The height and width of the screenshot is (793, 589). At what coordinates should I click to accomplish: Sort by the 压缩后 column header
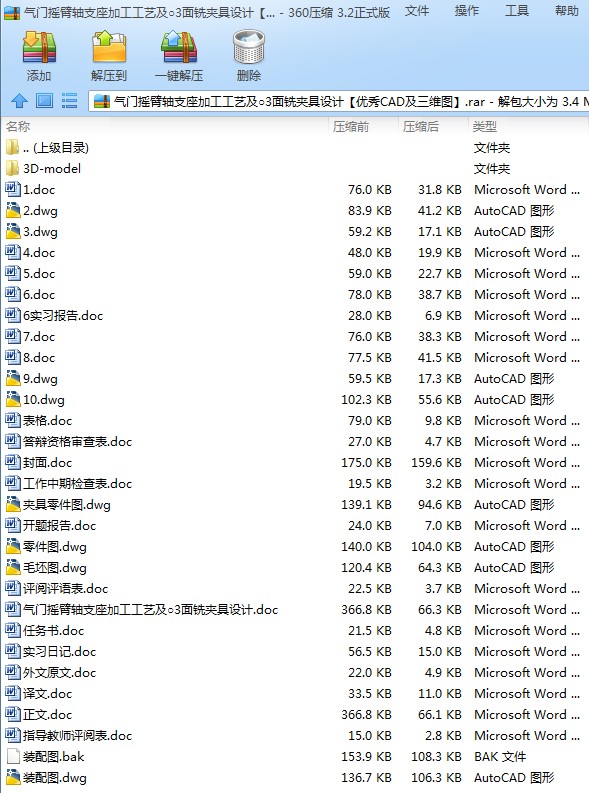tap(421, 126)
